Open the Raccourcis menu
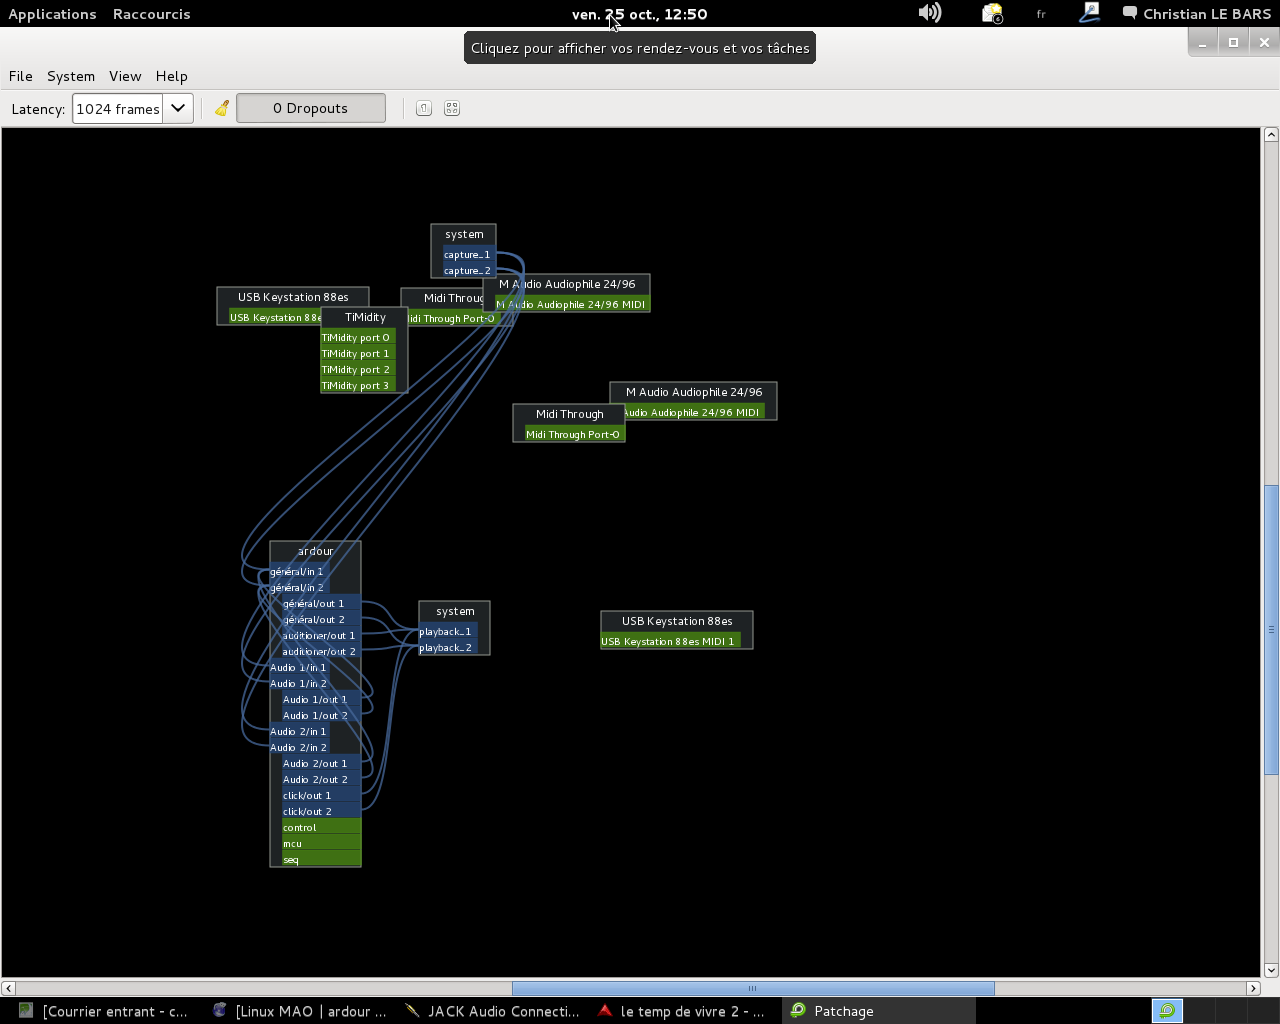This screenshot has width=1280, height=1024. [151, 14]
